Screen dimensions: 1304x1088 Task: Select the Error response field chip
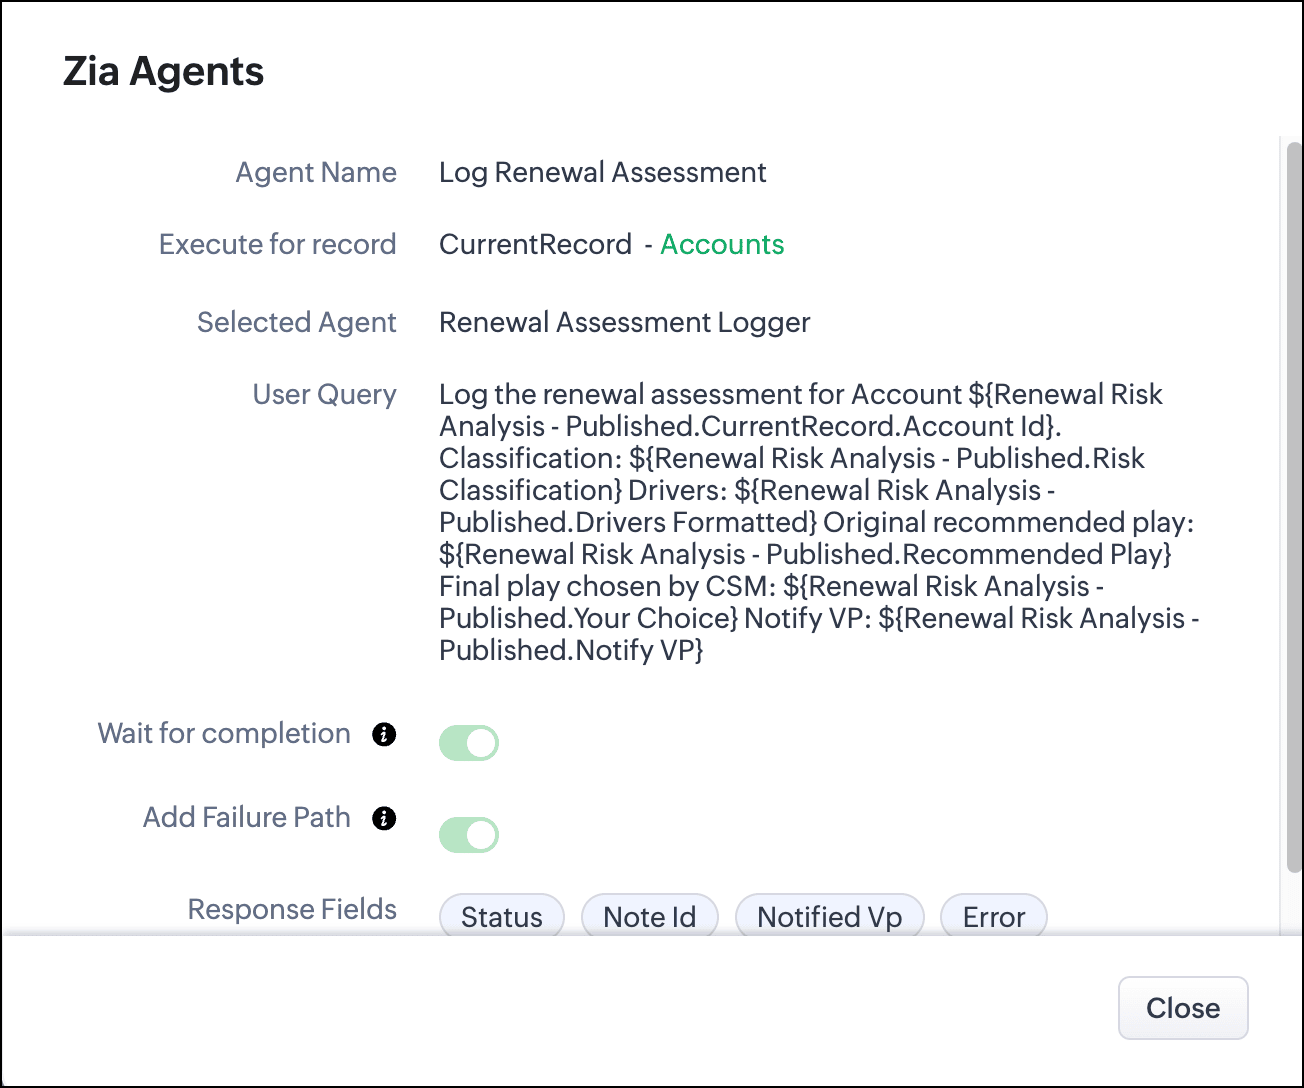click(994, 916)
